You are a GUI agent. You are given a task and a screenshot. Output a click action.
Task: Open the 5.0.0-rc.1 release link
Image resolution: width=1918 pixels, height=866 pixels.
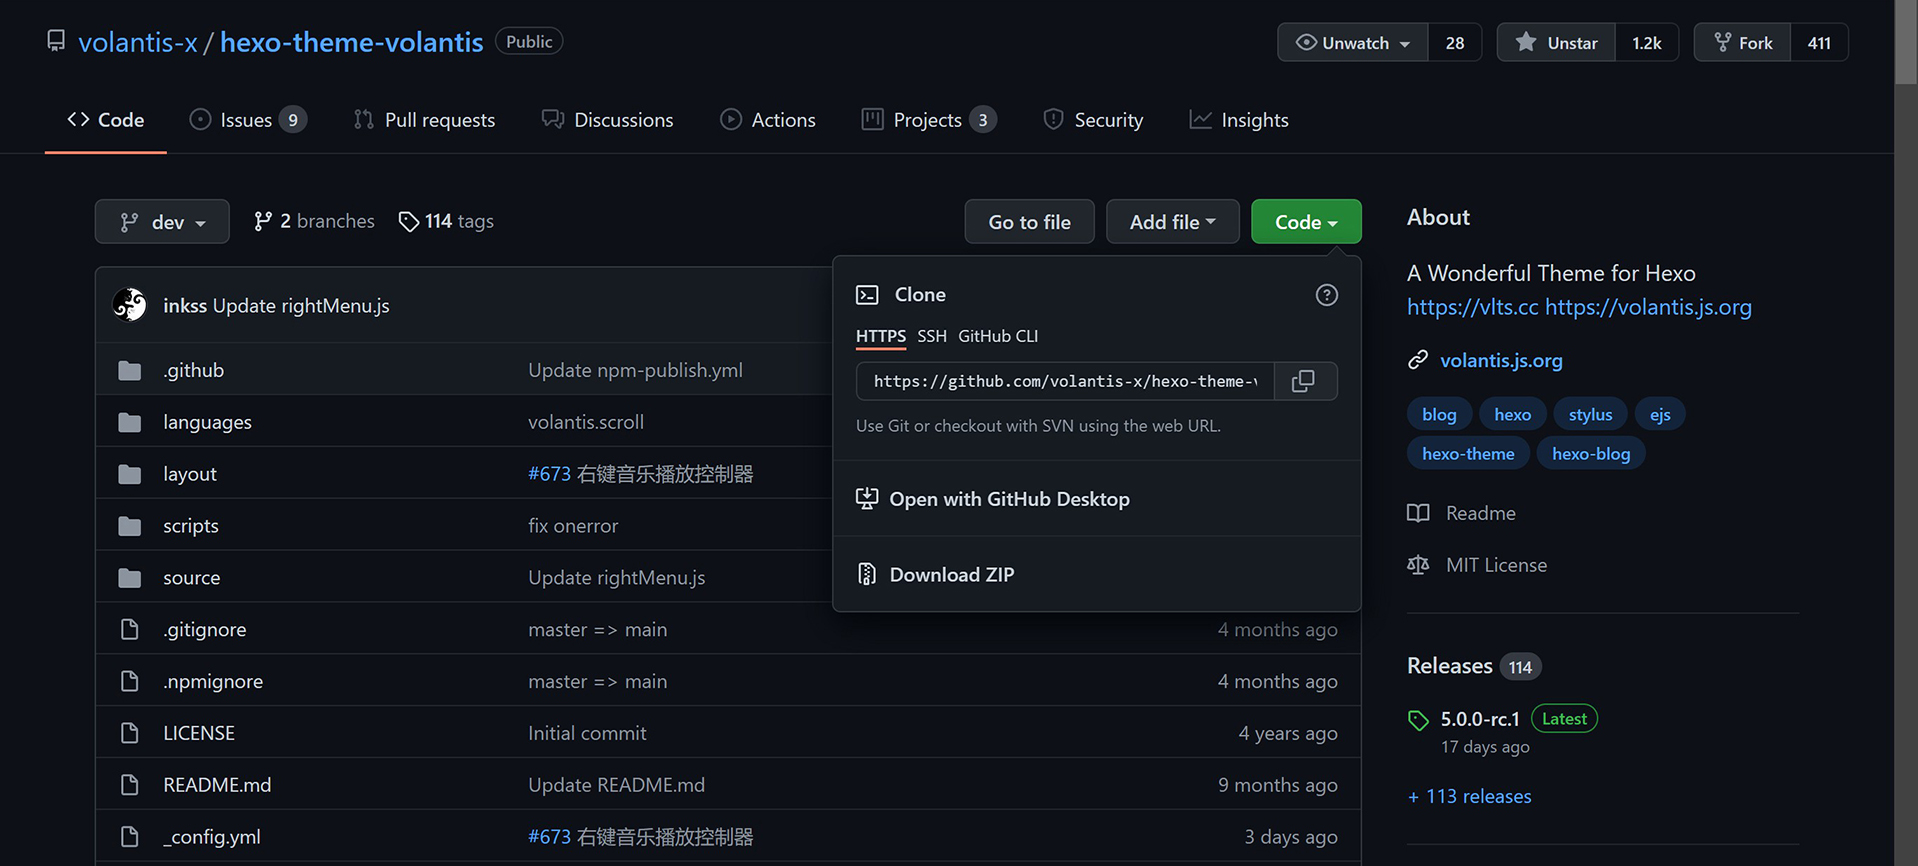tap(1480, 719)
